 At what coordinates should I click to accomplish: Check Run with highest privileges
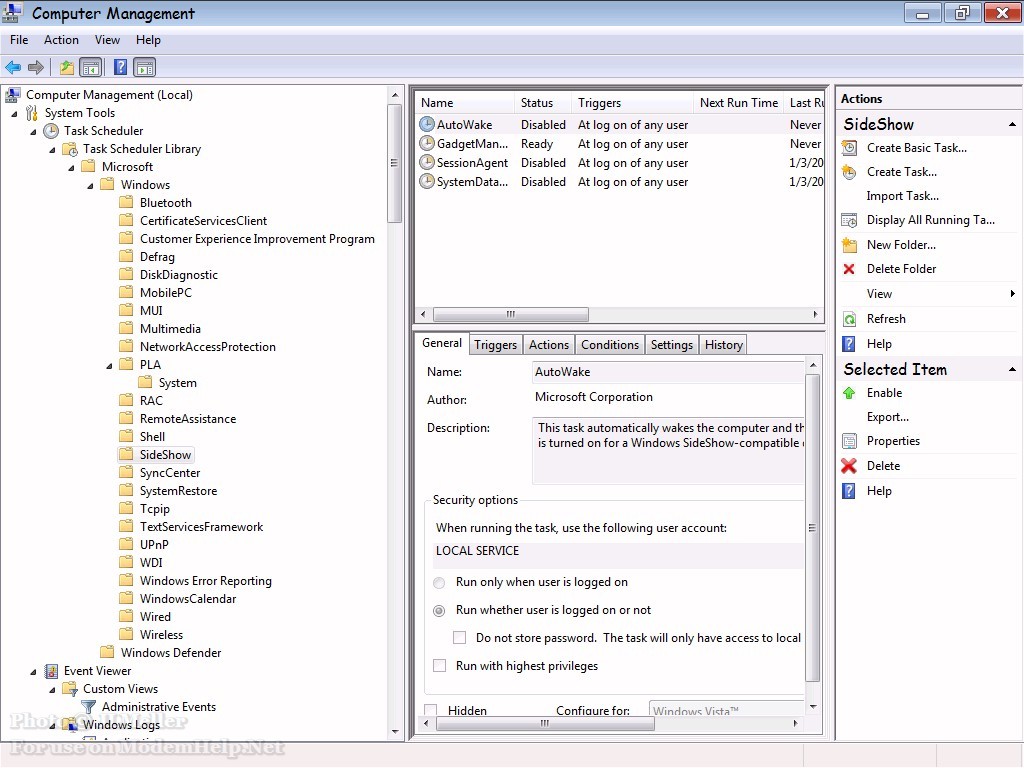pyautogui.click(x=440, y=665)
